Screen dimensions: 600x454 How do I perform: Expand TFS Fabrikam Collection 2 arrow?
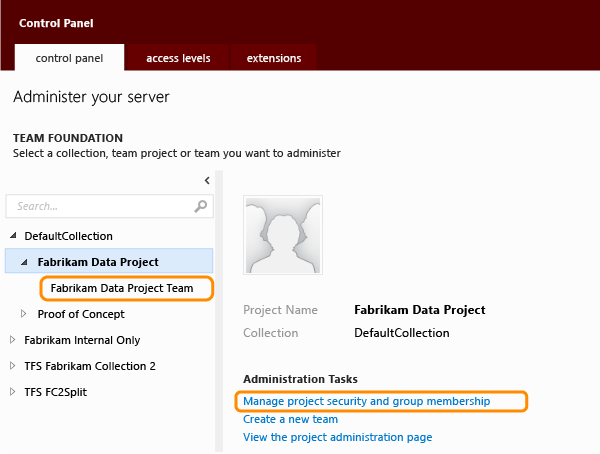[x=12, y=366]
